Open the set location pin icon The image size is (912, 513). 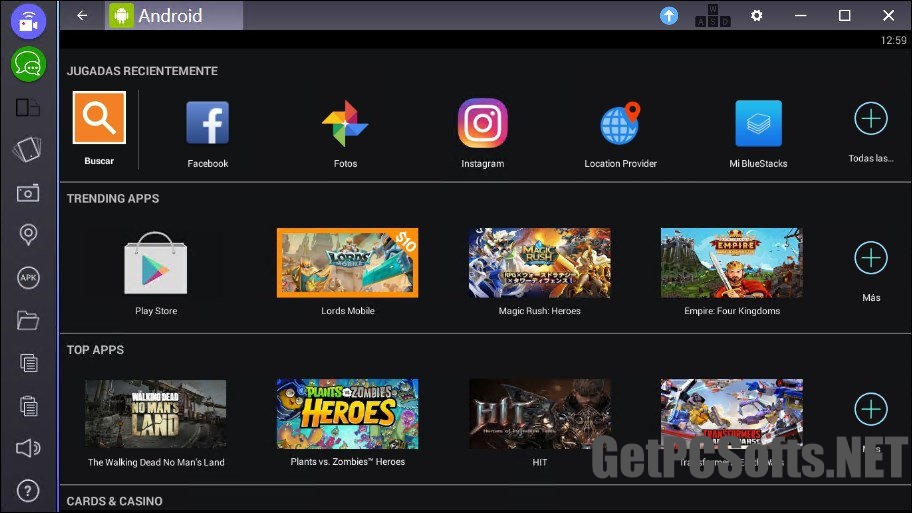28,234
